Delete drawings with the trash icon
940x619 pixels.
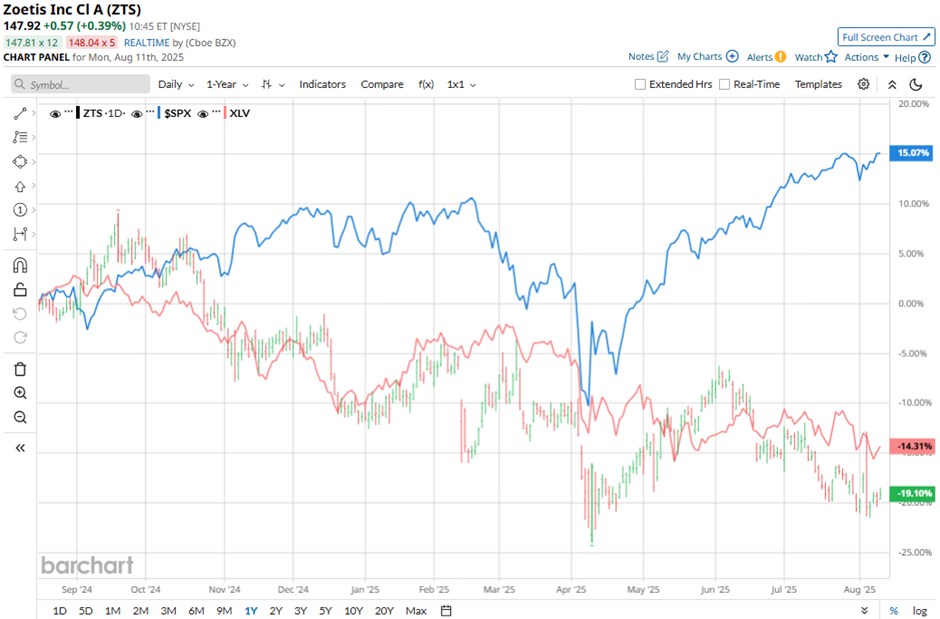20,369
